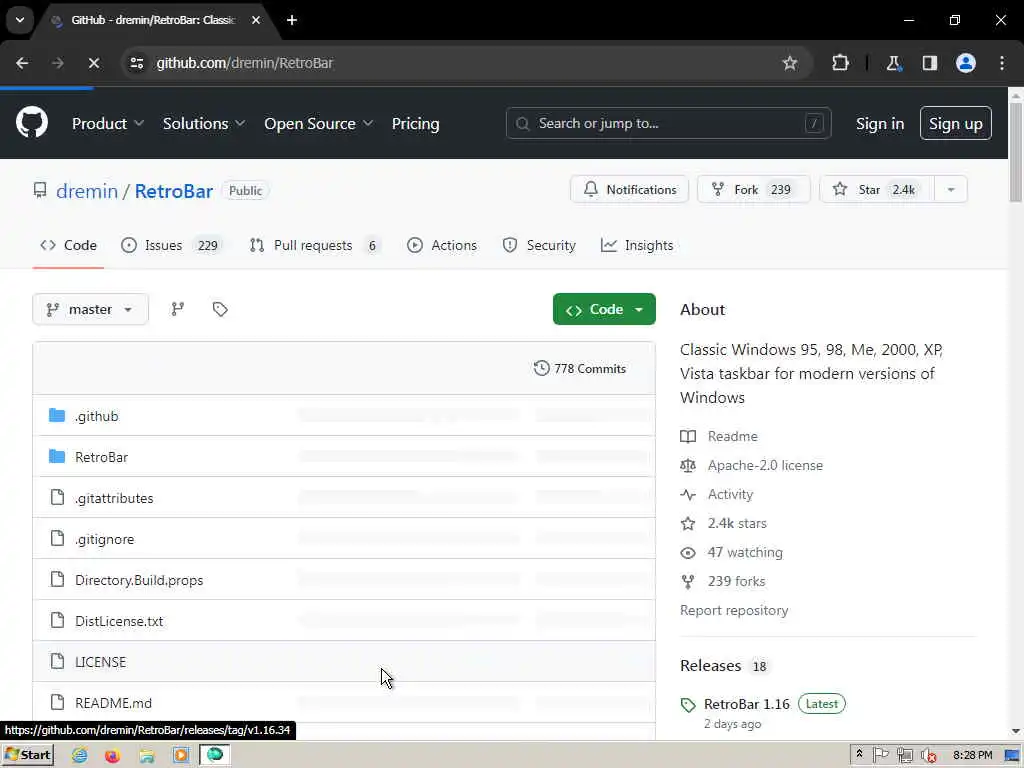Open the .github folder
The image size is (1024, 768).
97,416
